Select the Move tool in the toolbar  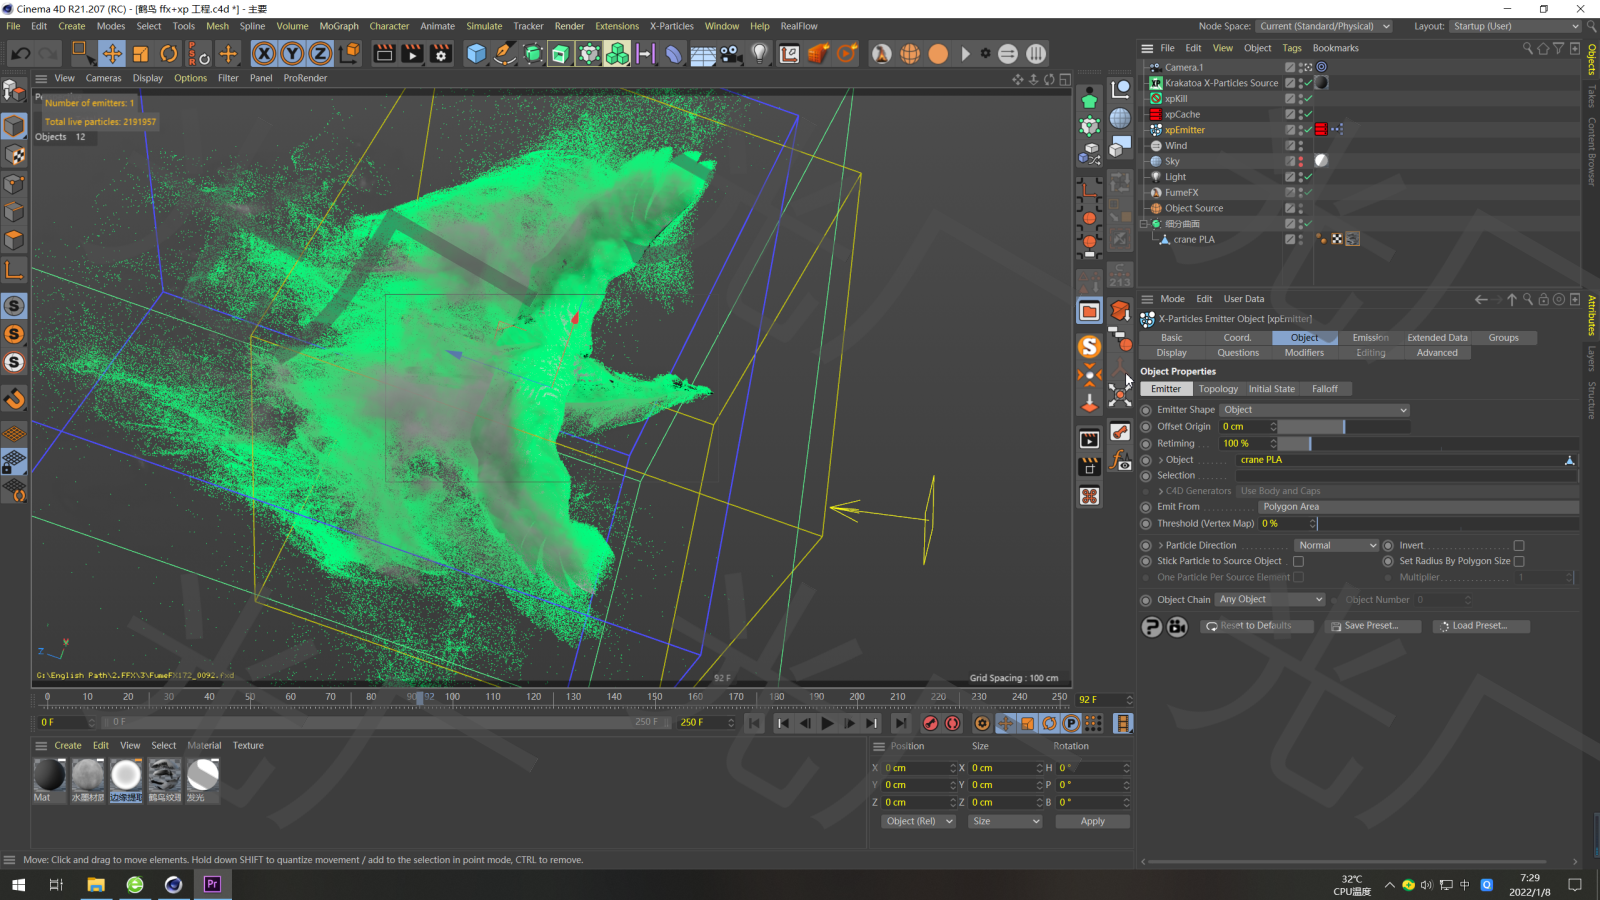point(112,54)
